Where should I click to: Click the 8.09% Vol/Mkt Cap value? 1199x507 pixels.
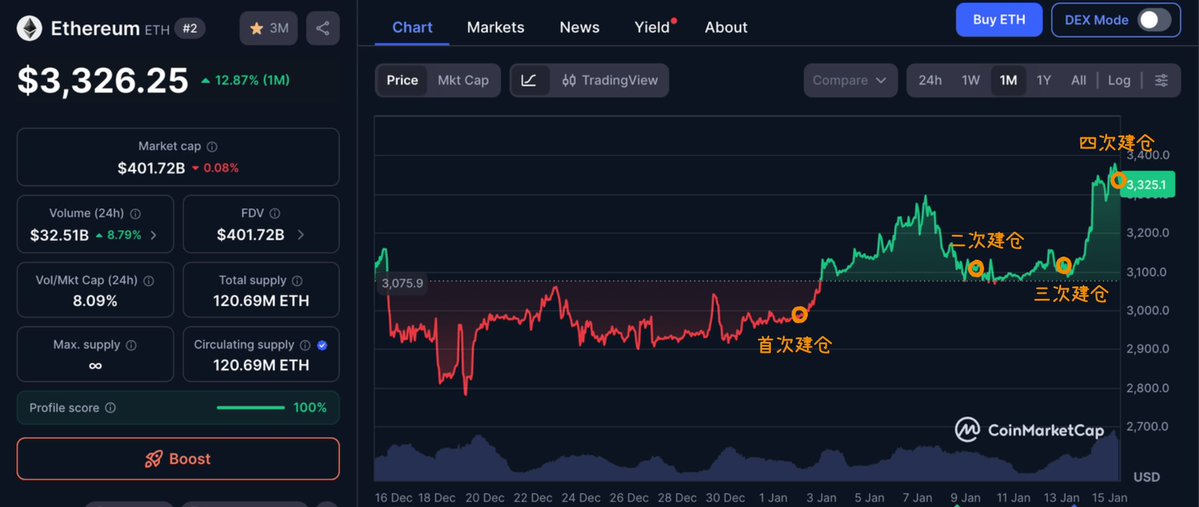pos(95,301)
